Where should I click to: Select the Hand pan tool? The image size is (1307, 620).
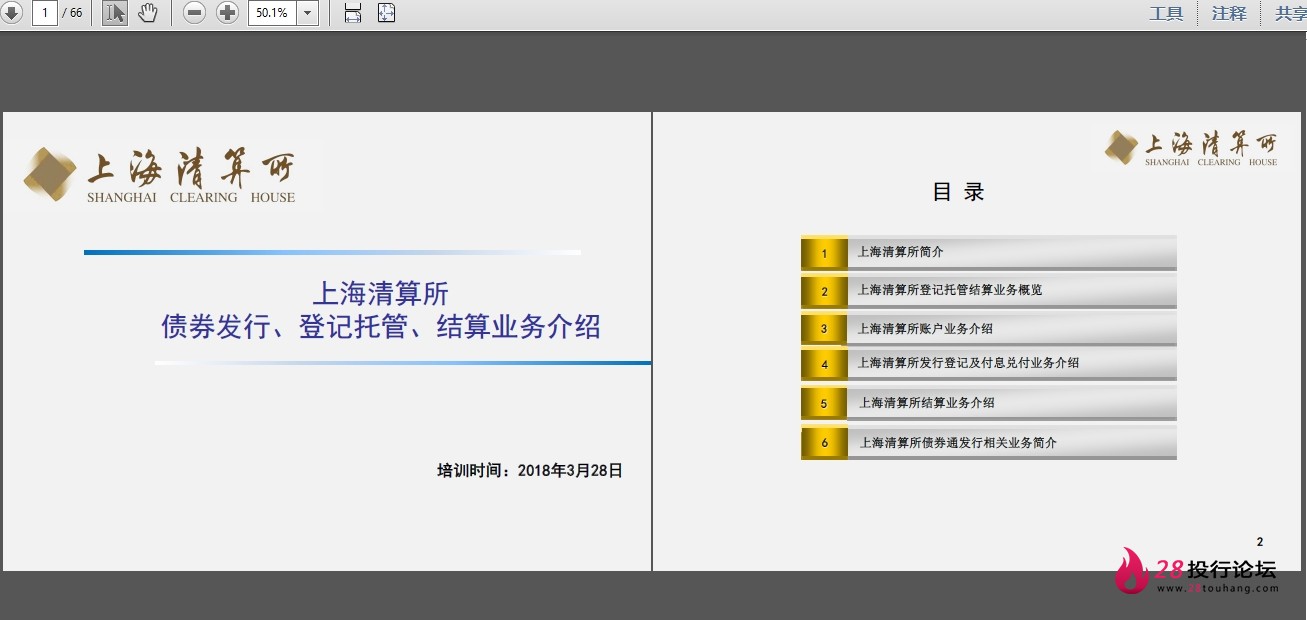pos(148,13)
